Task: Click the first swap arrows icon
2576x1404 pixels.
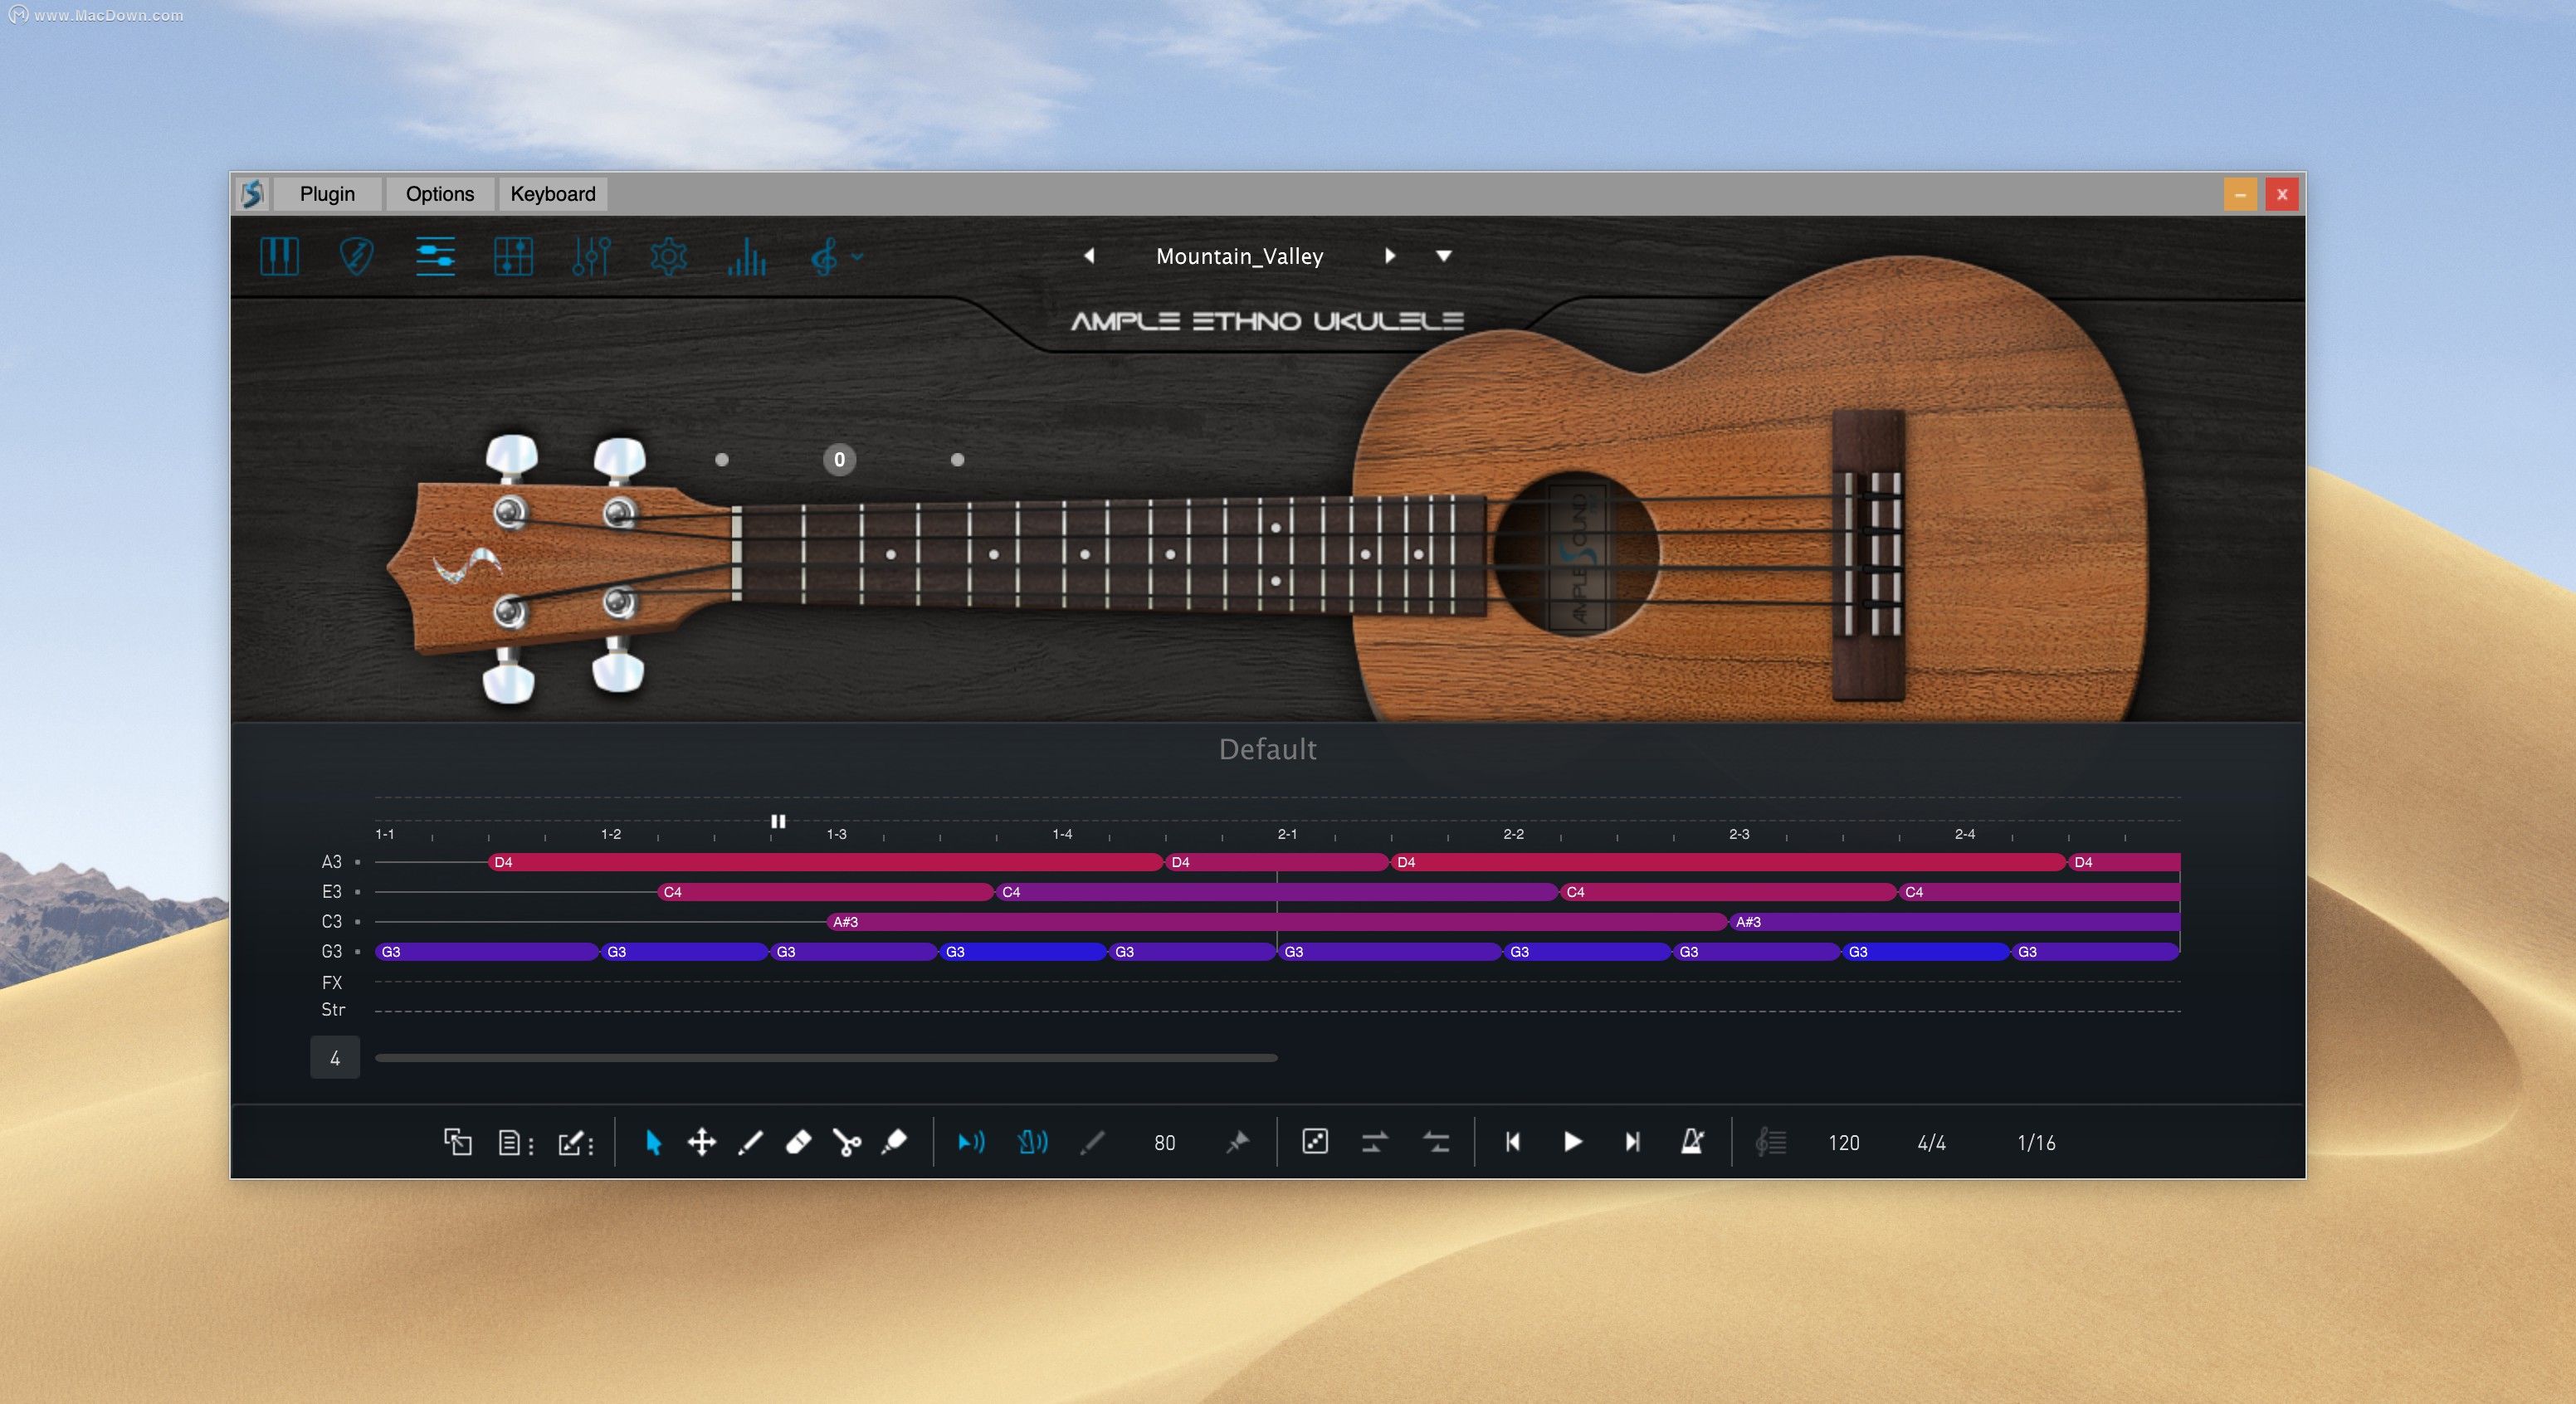Action: (1374, 1142)
